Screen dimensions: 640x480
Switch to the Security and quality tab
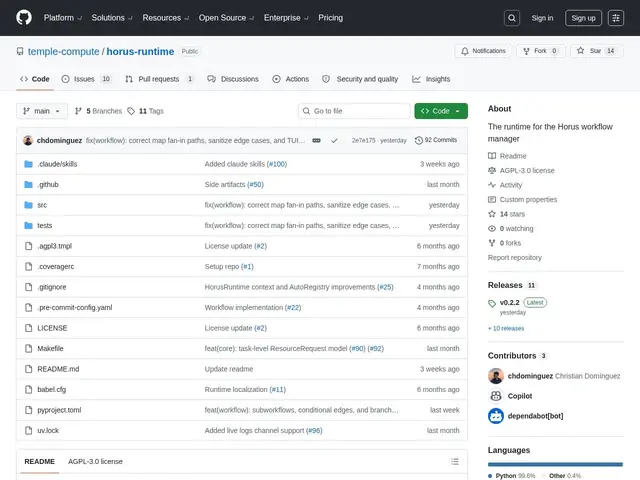360,79
